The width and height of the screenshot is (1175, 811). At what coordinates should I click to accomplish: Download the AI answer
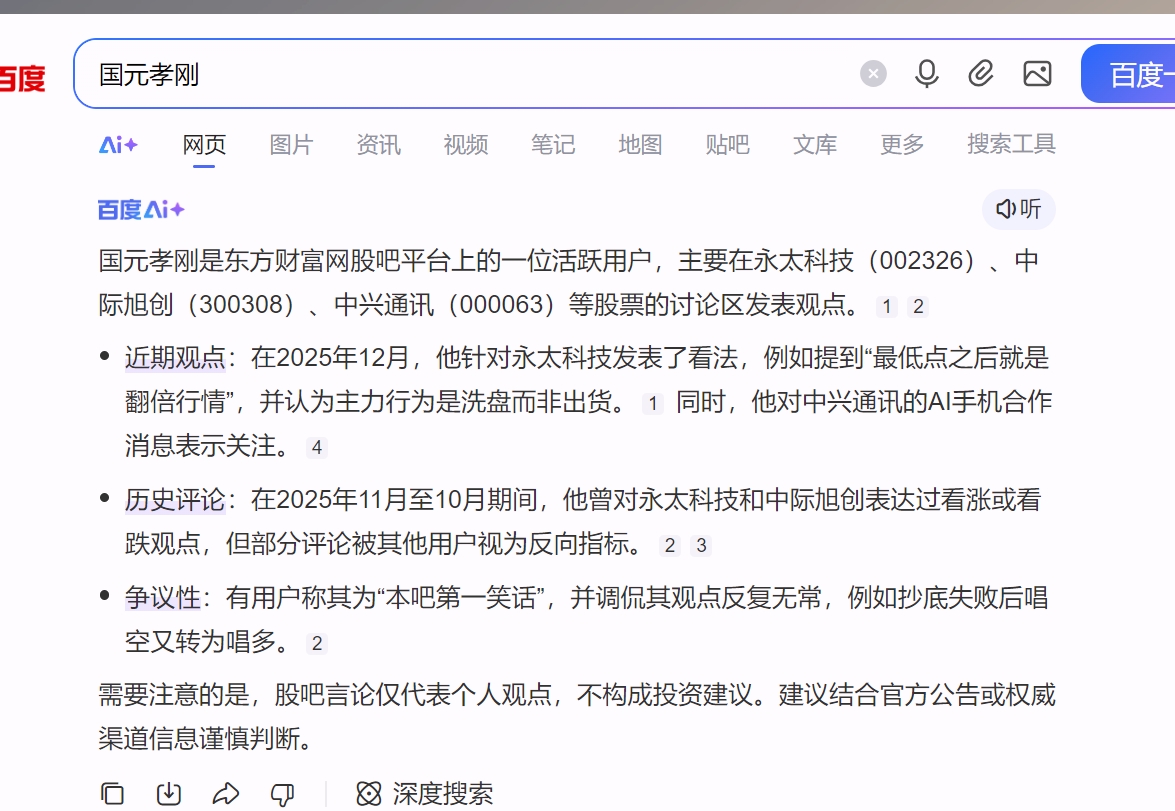coord(169,793)
